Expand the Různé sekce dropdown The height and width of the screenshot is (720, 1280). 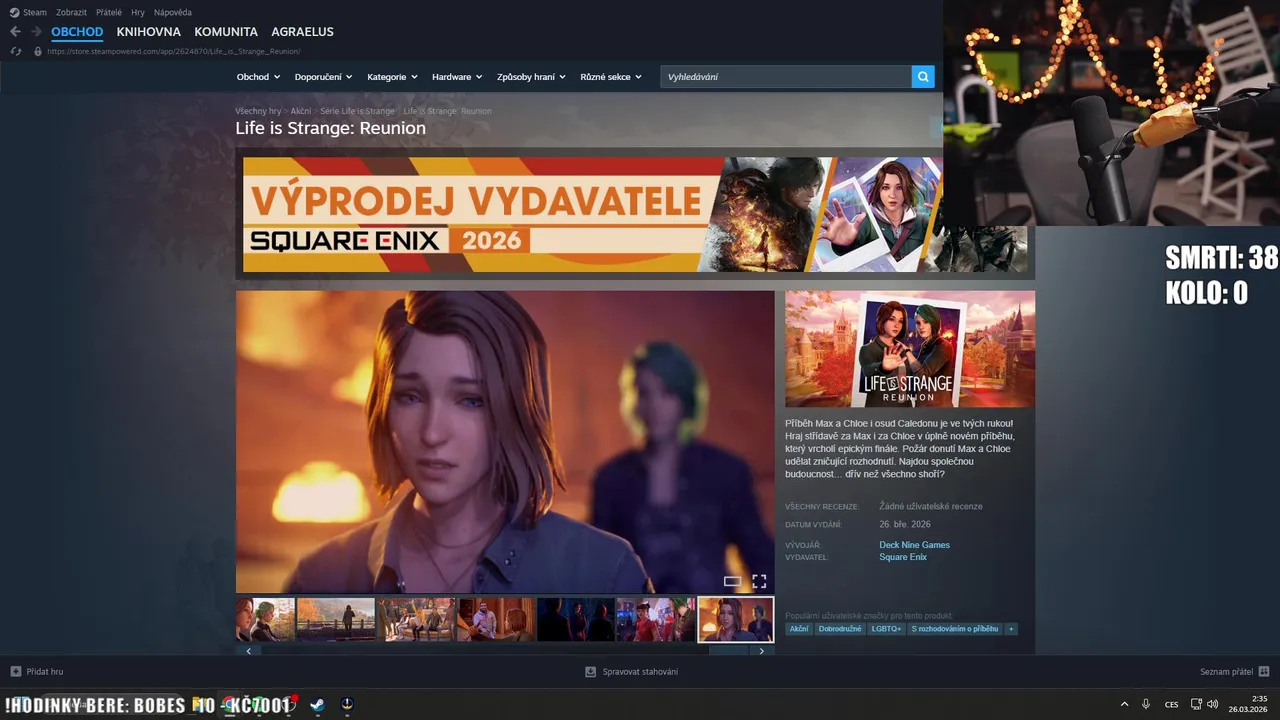pos(611,77)
